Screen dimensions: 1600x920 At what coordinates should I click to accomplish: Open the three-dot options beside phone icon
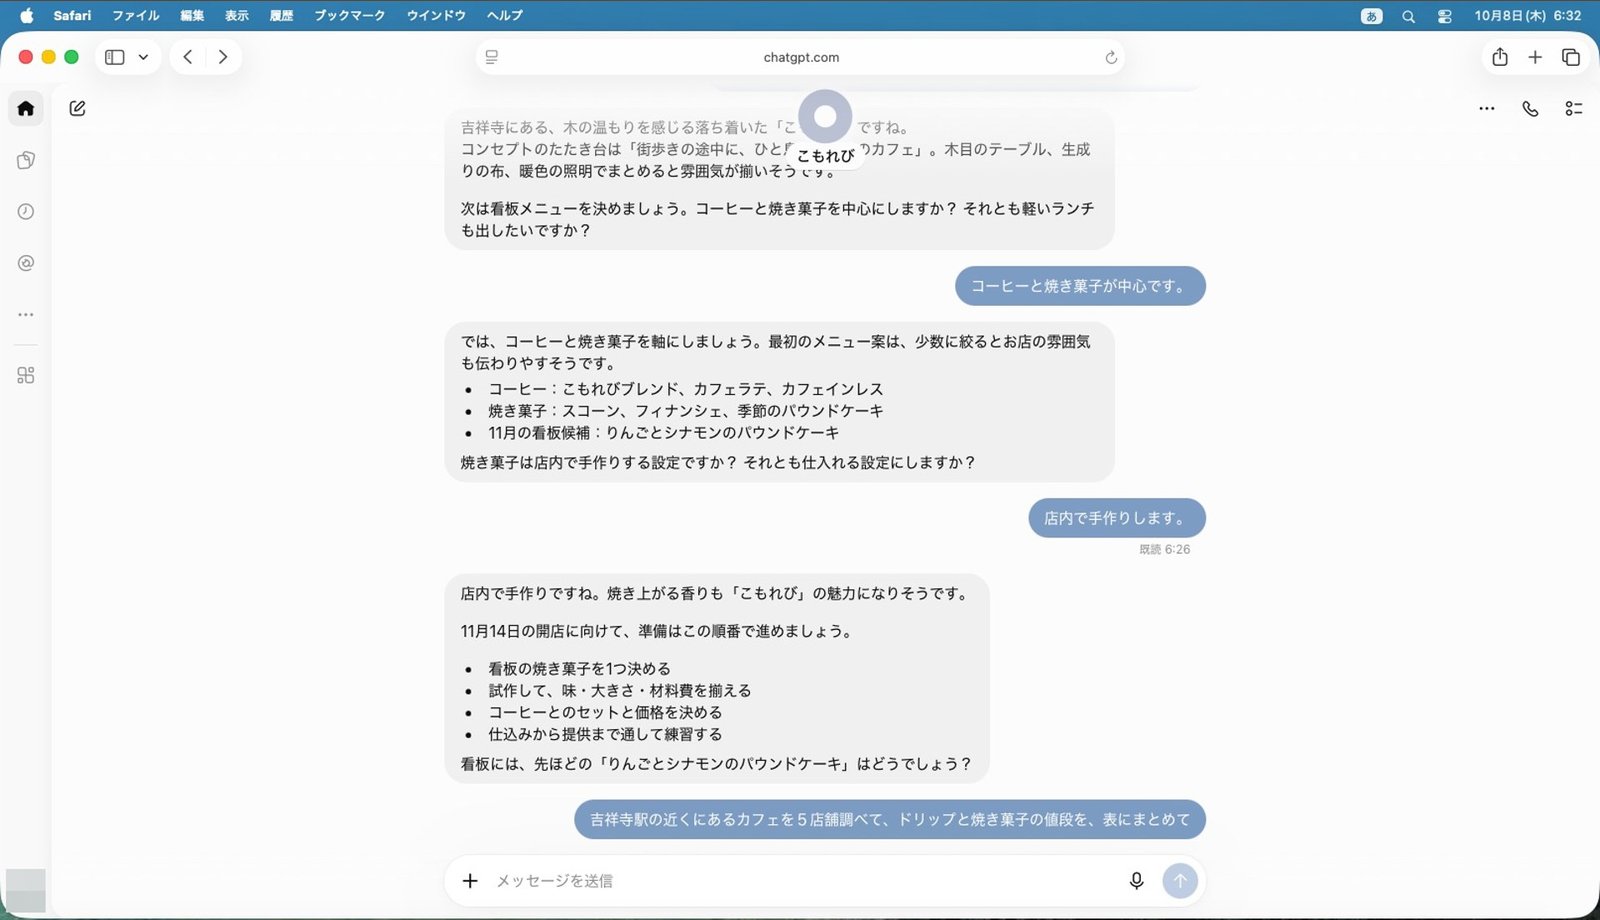(1487, 108)
